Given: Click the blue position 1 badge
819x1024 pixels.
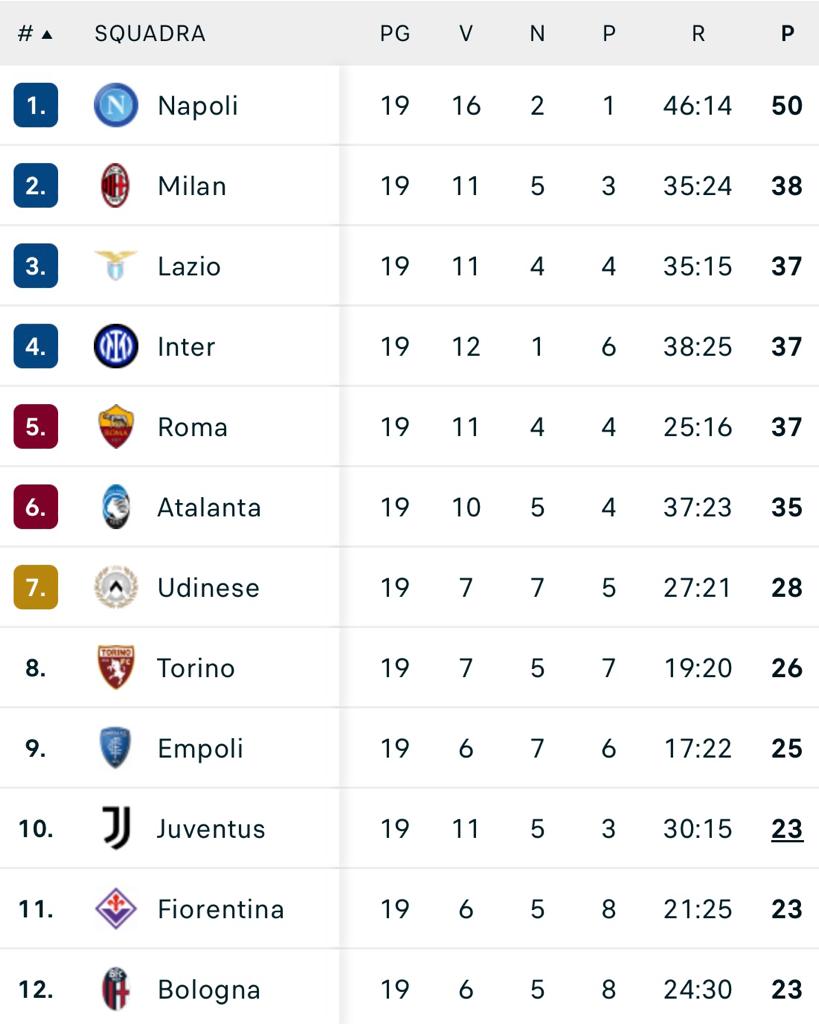Looking at the screenshot, I should (x=36, y=105).
